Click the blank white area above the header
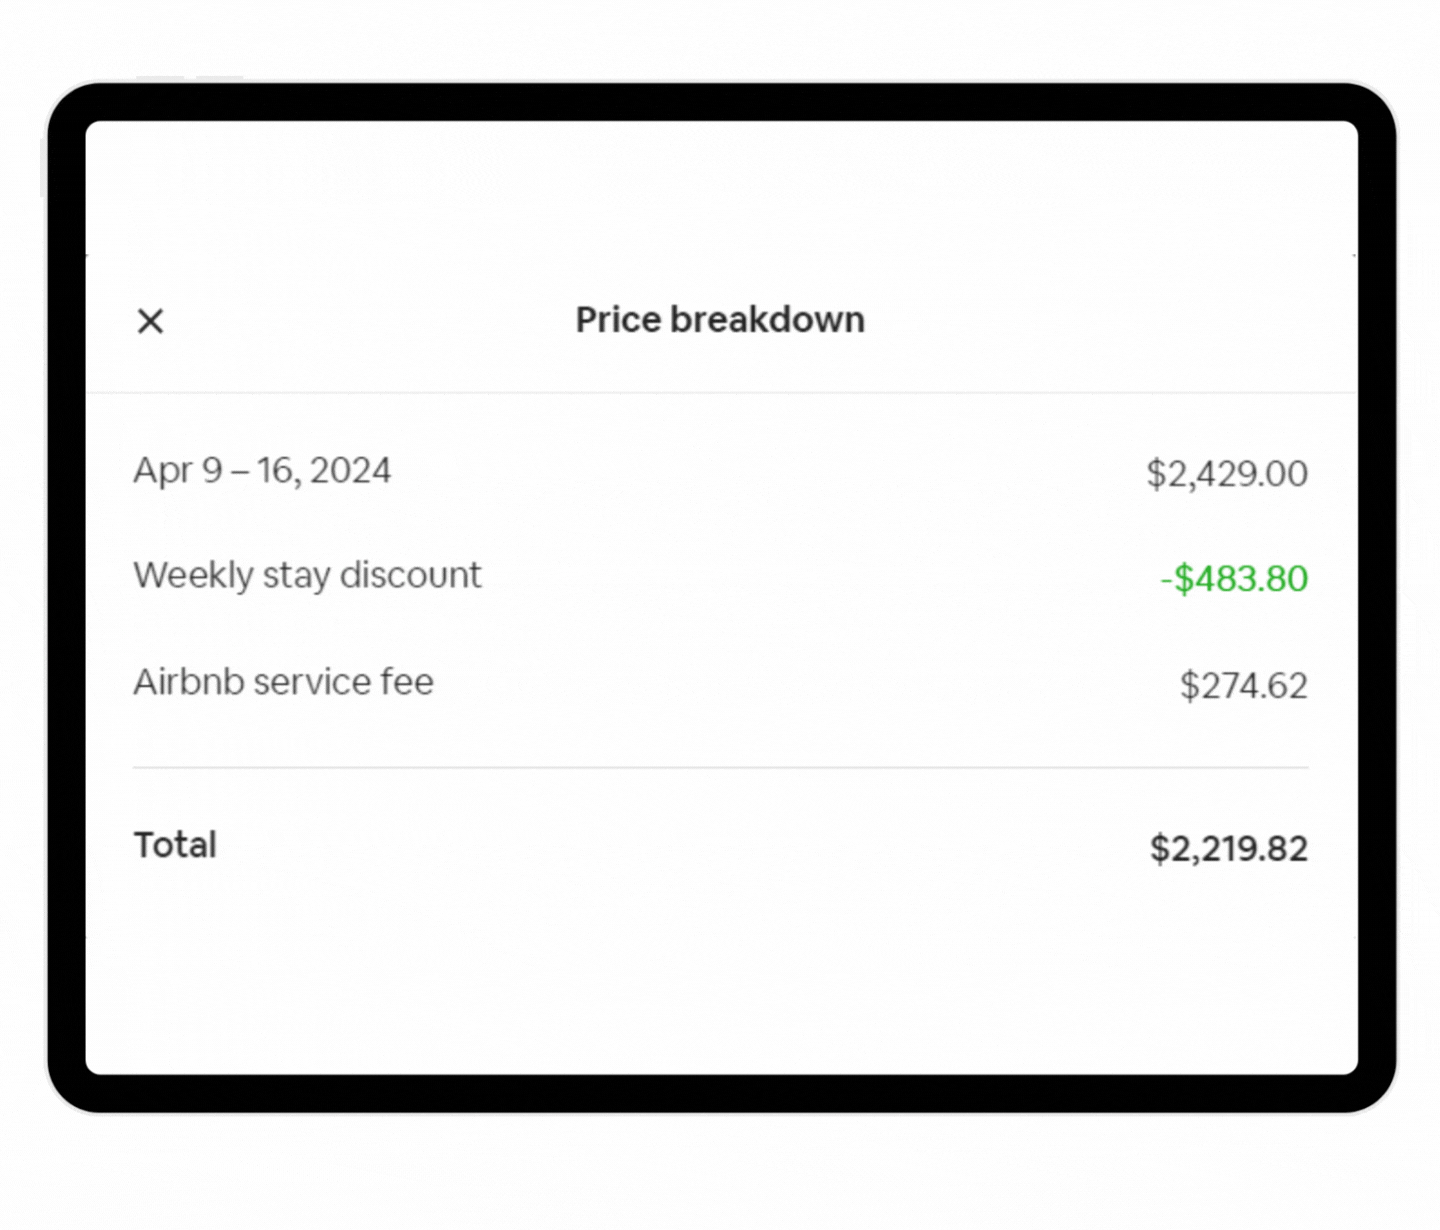Image resolution: width=1440 pixels, height=1230 pixels. (x=720, y=190)
